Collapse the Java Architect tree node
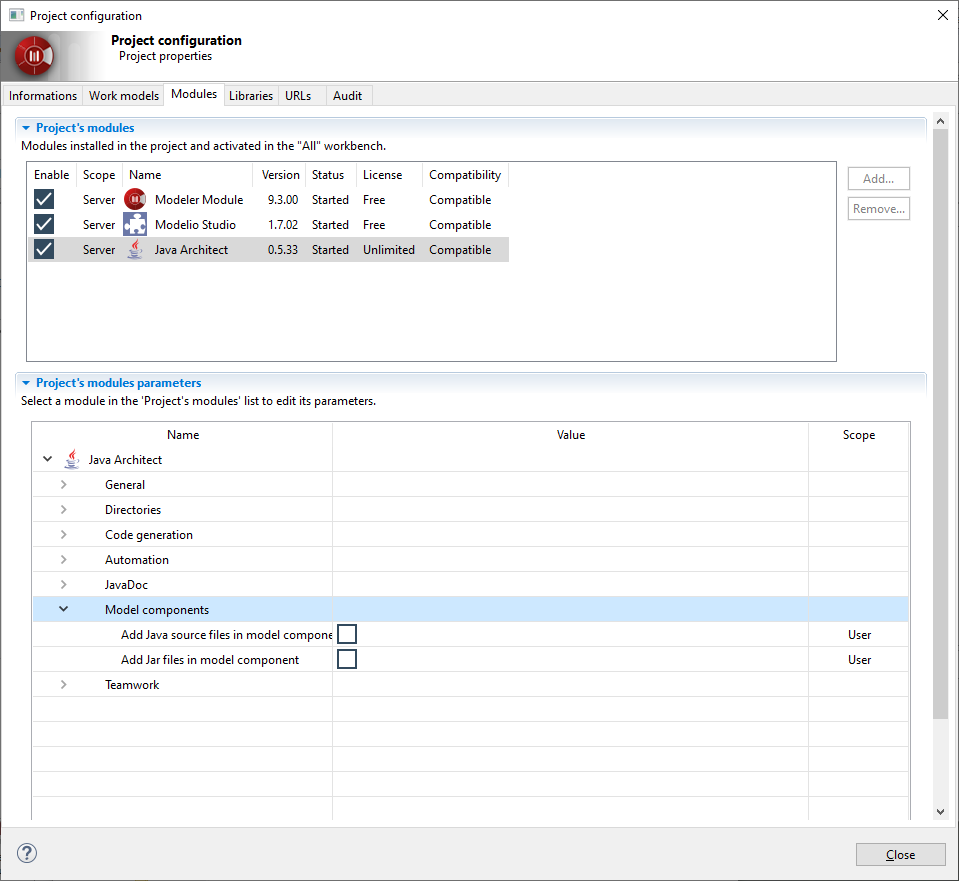This screenshot has width=959, height=881. [x=48, y=459]
